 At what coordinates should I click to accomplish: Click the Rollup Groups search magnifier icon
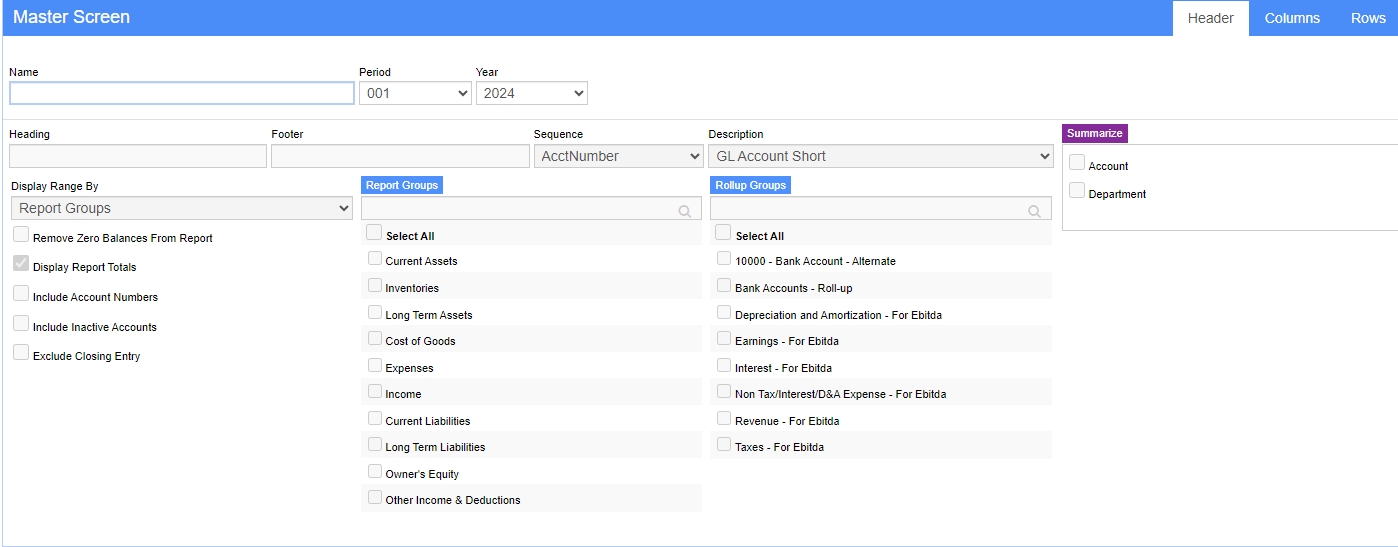[x=1035, y=211]
